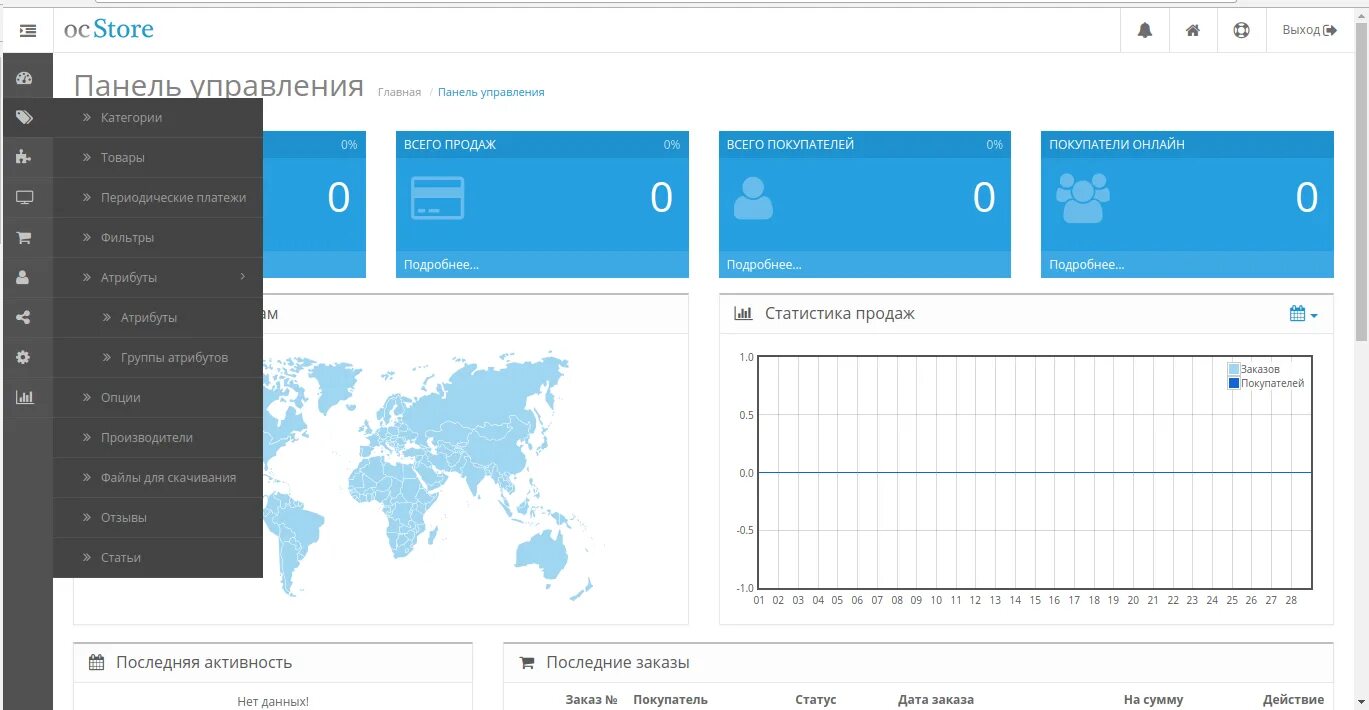Open Файлы для скачивания menu item

pos(158,477)
